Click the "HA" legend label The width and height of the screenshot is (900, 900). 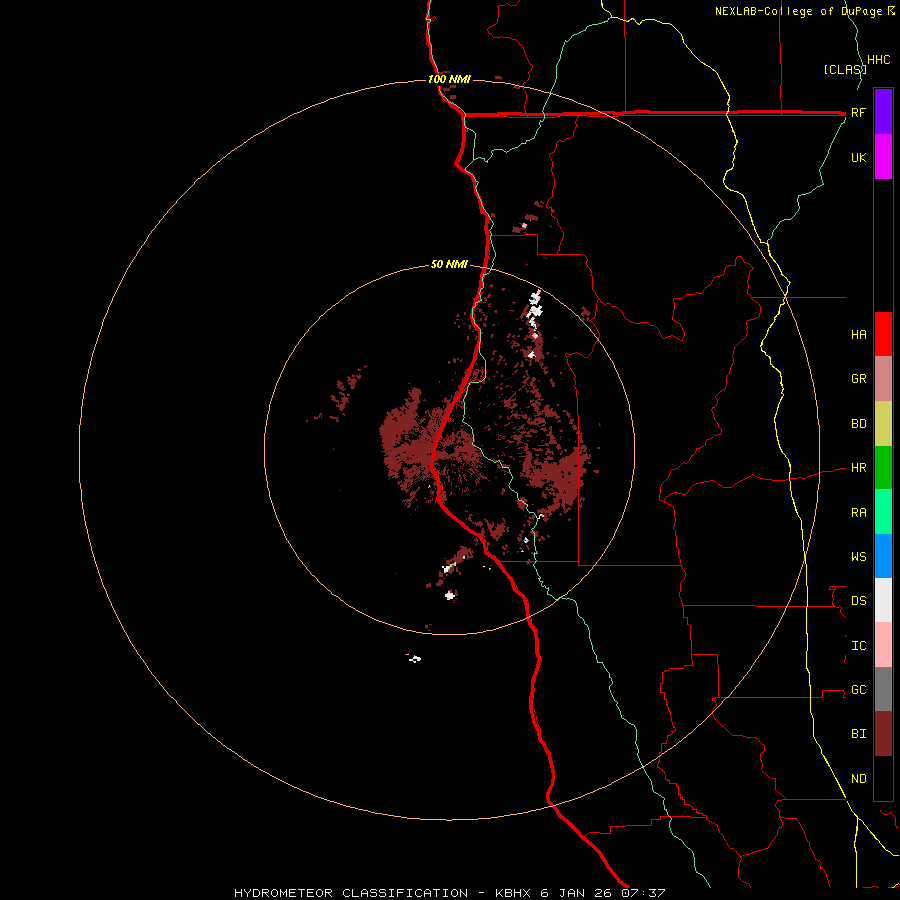[858, 335]
